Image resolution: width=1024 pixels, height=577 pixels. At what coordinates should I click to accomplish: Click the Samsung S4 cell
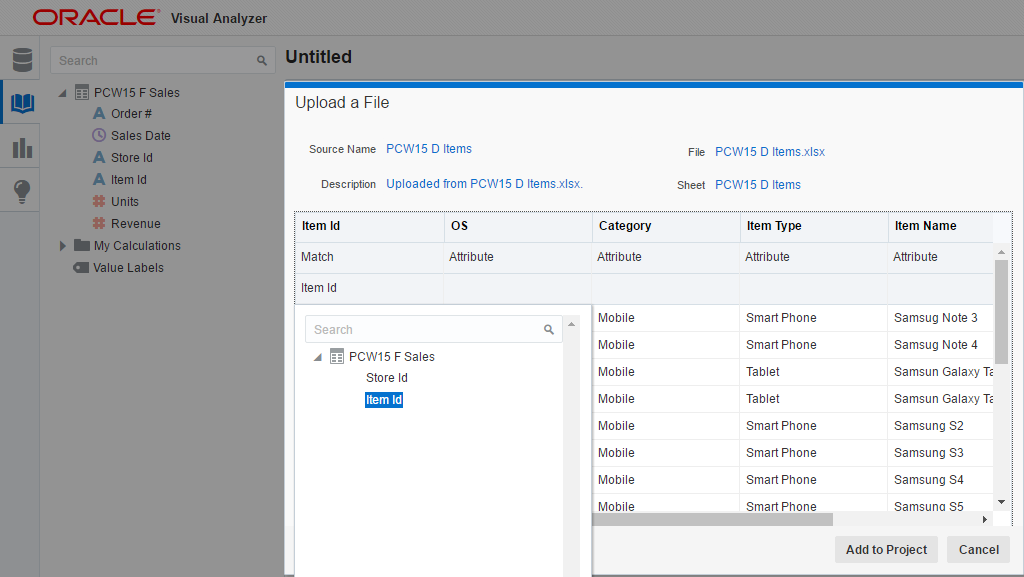[x=940, y=480]
